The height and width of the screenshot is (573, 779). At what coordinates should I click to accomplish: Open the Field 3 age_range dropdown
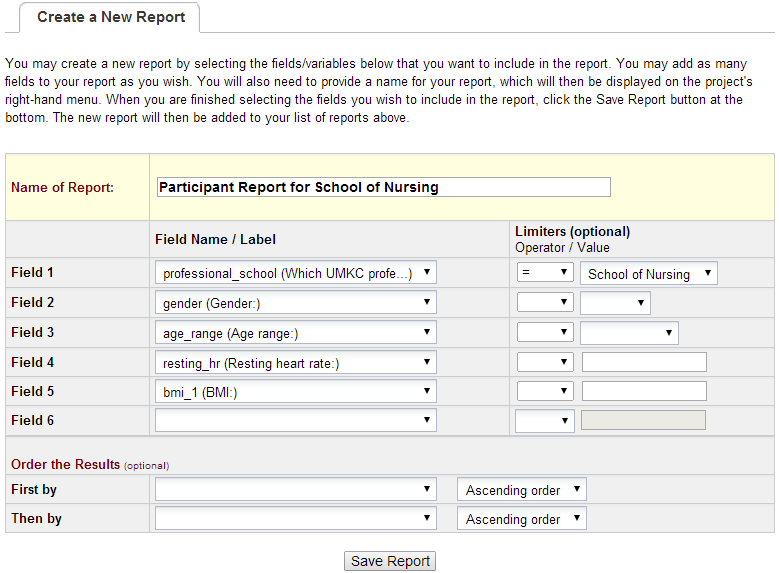pyautogui.click(x=296, y=333)
